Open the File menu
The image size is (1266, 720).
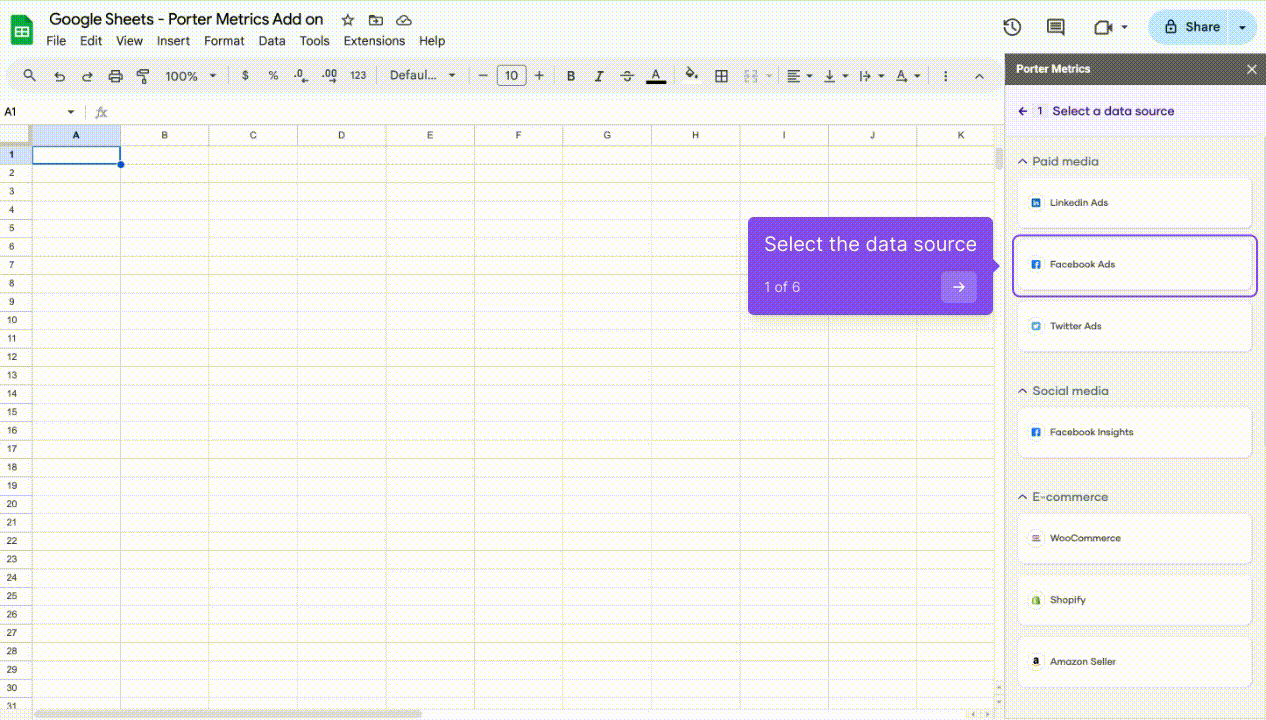[56, 41]
